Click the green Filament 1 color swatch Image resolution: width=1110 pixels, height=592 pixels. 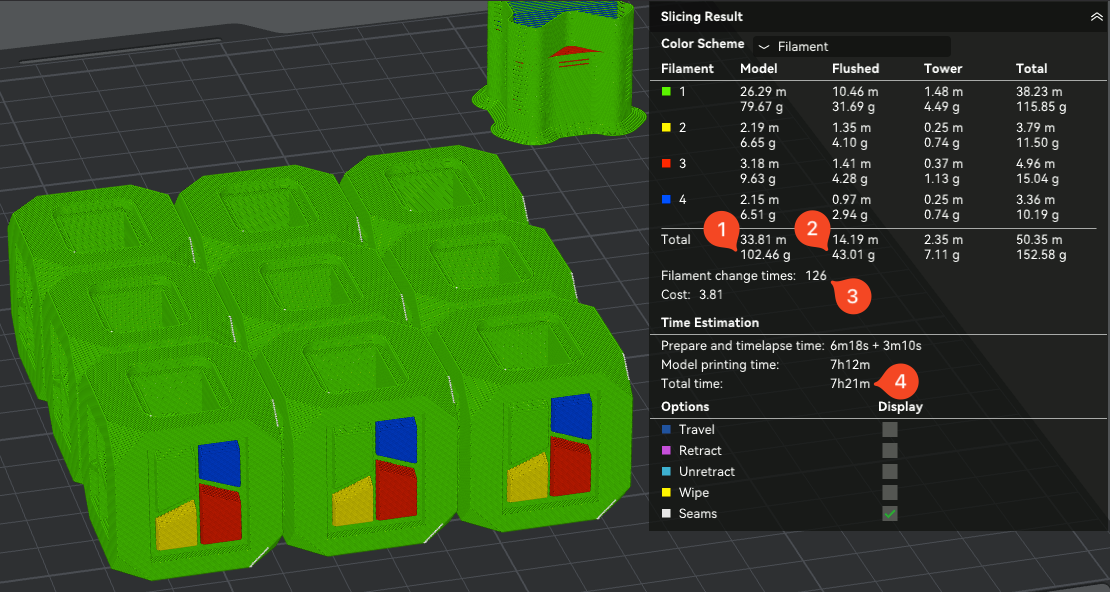666,92
